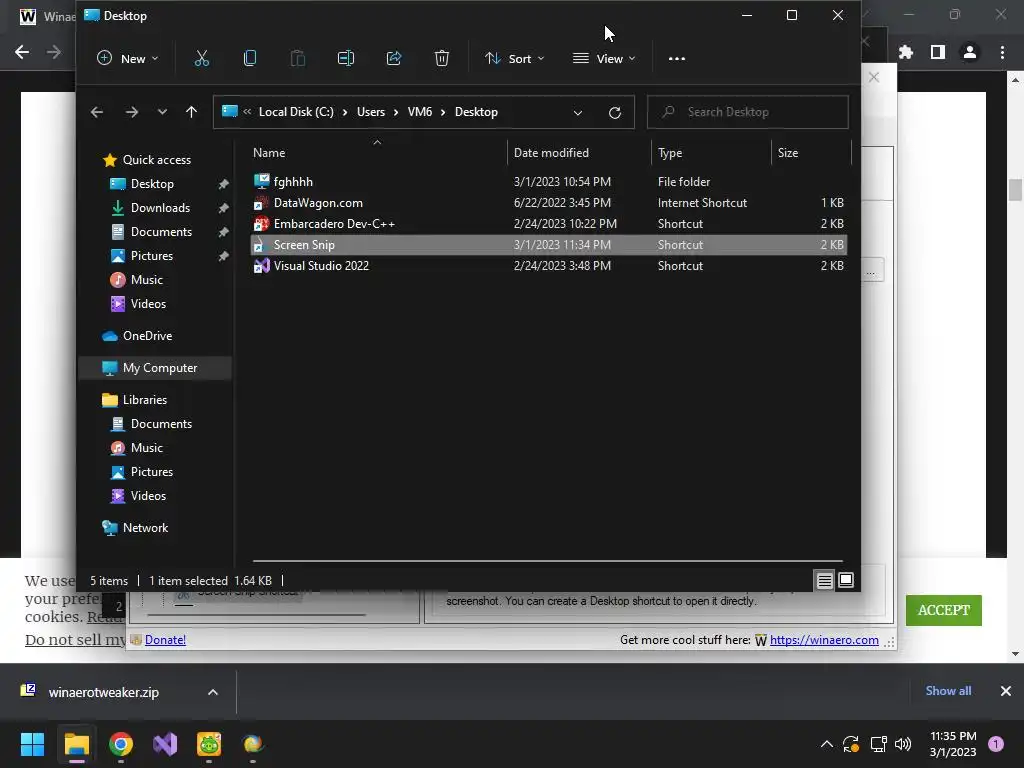The width and height of the screenshot is (1024, 768).
Task: Open Chrome three-dot menu
Action: [1002, 52]
